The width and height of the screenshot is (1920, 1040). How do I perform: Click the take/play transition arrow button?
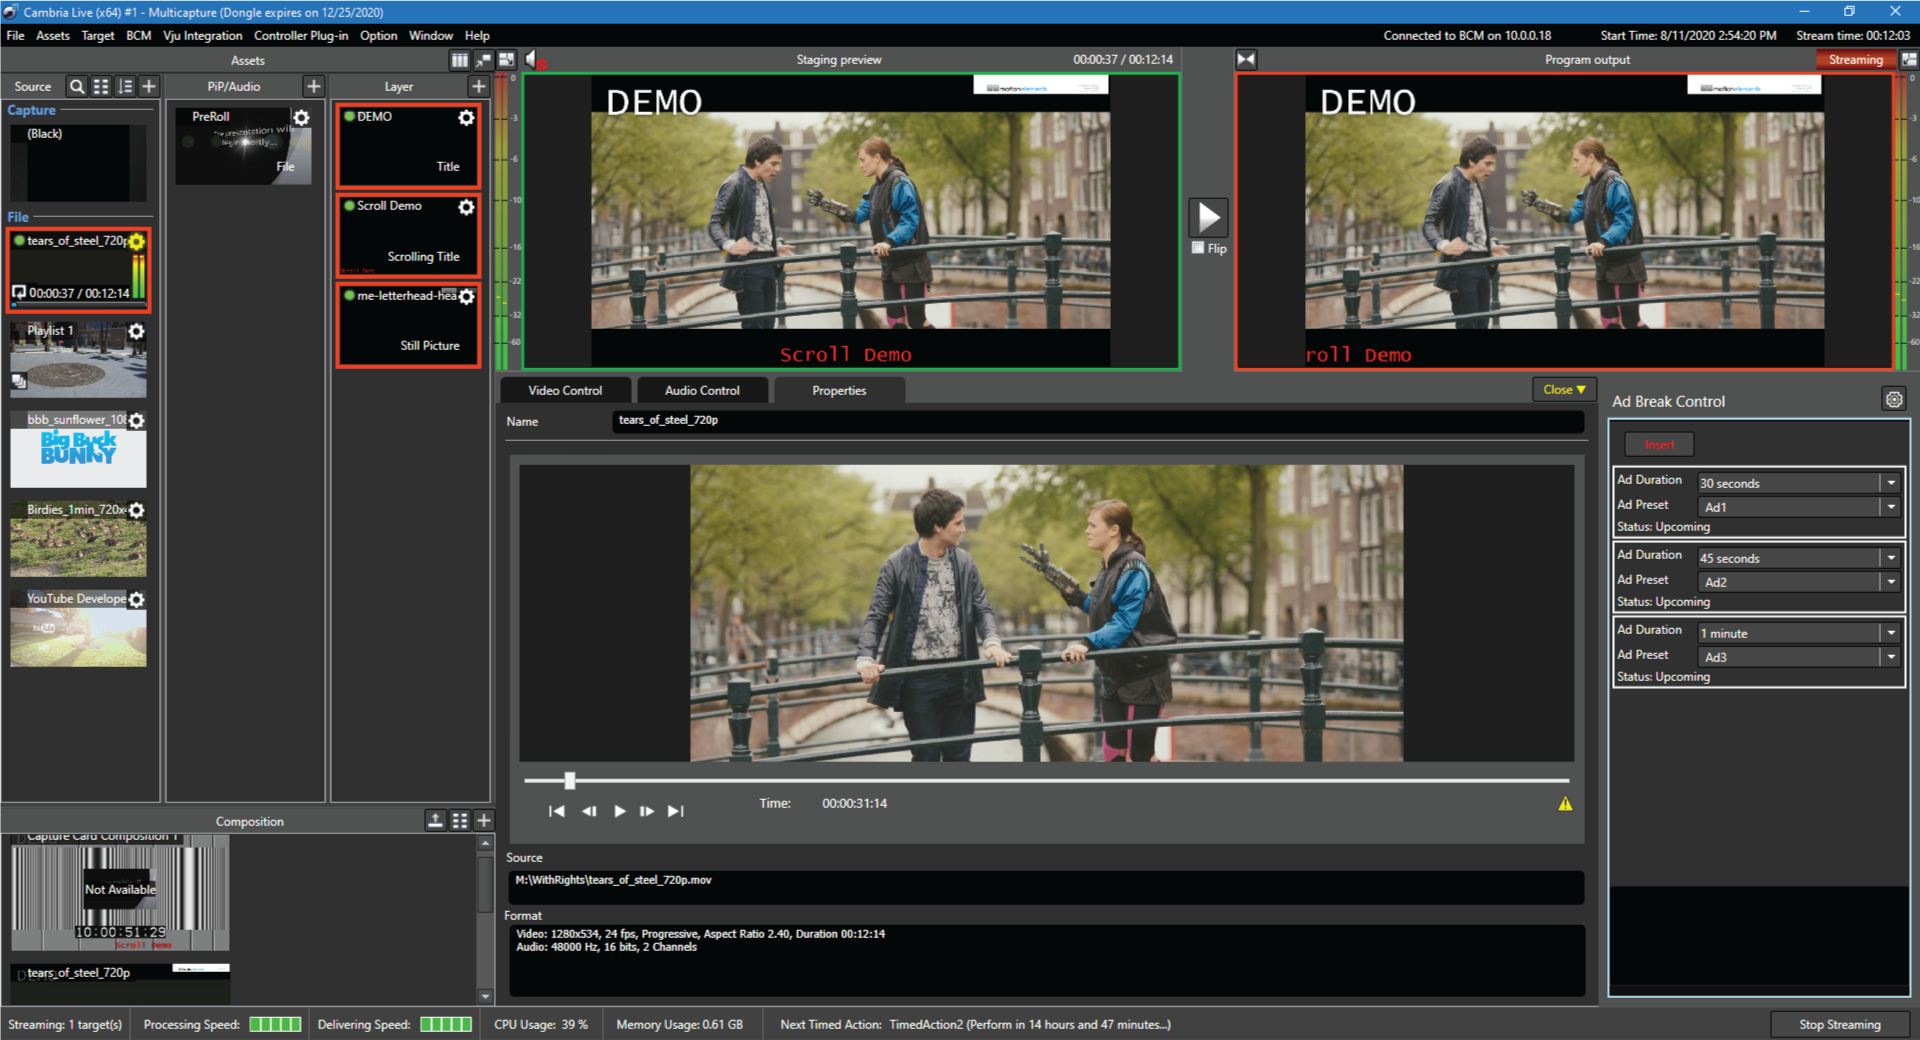(x=1208, y=217)
